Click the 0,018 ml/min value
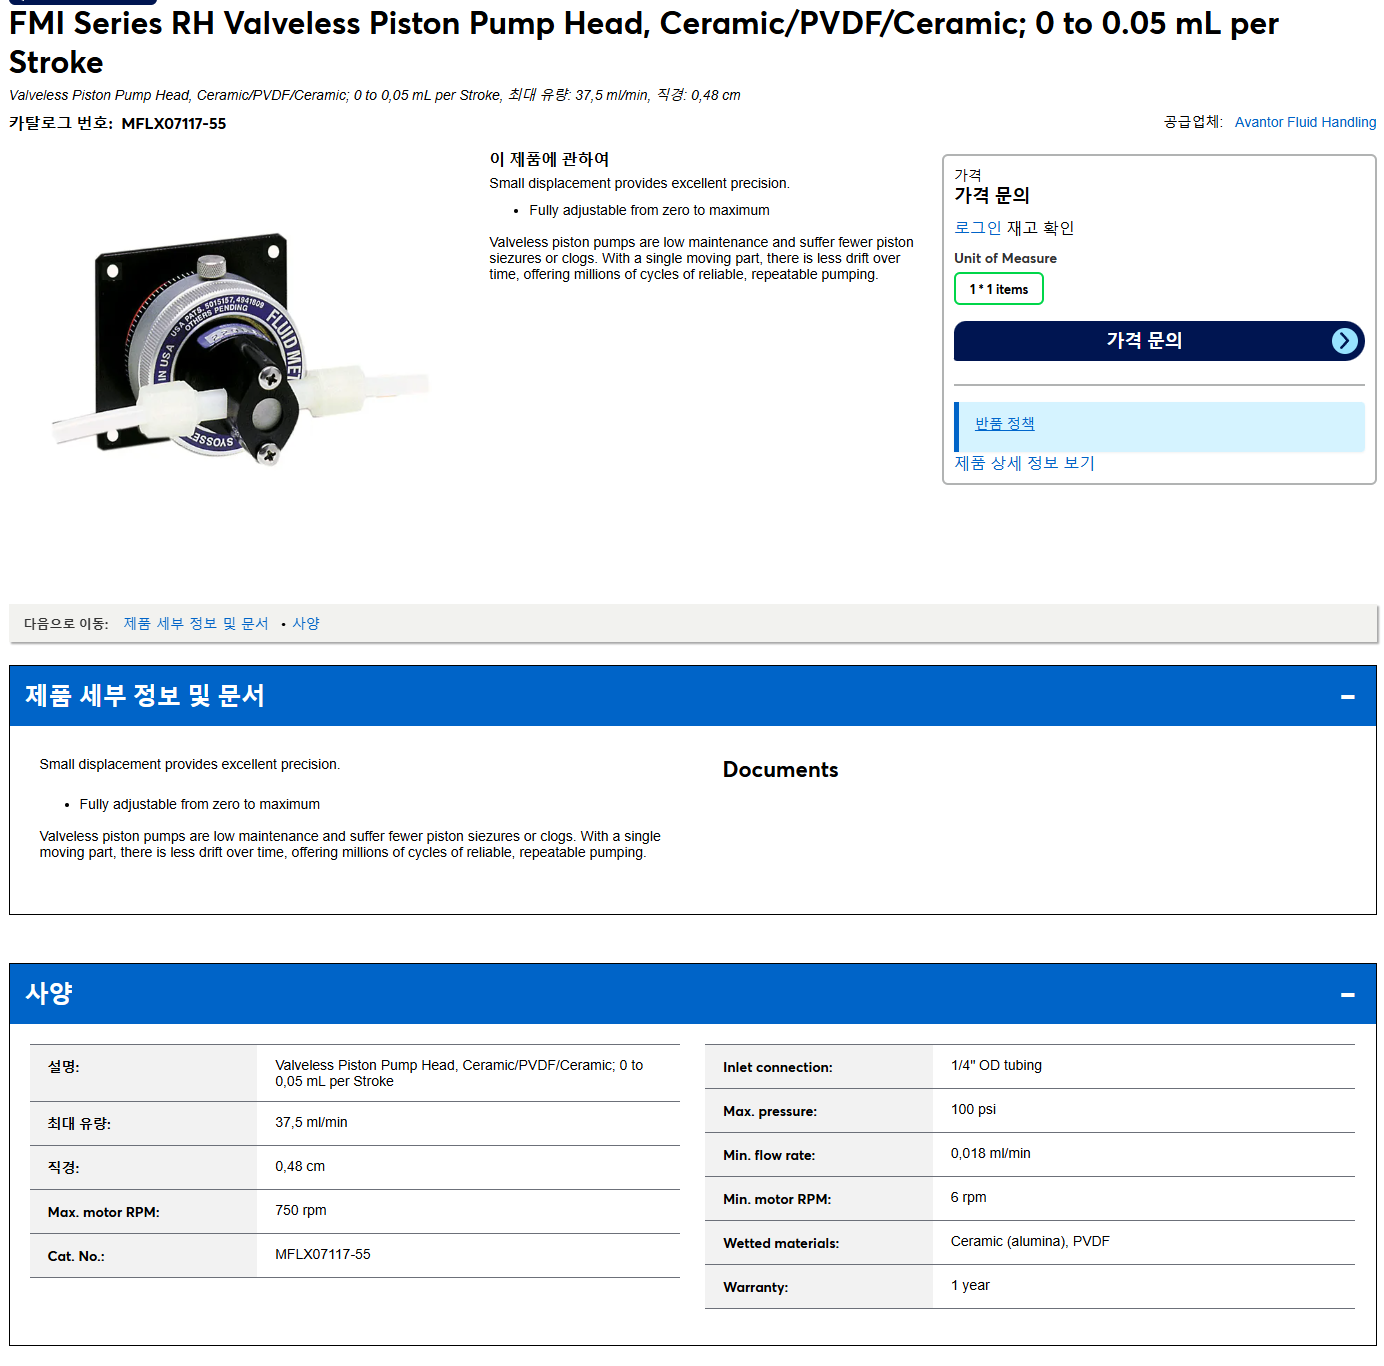The image size is (1384, 1366). 990,1154
